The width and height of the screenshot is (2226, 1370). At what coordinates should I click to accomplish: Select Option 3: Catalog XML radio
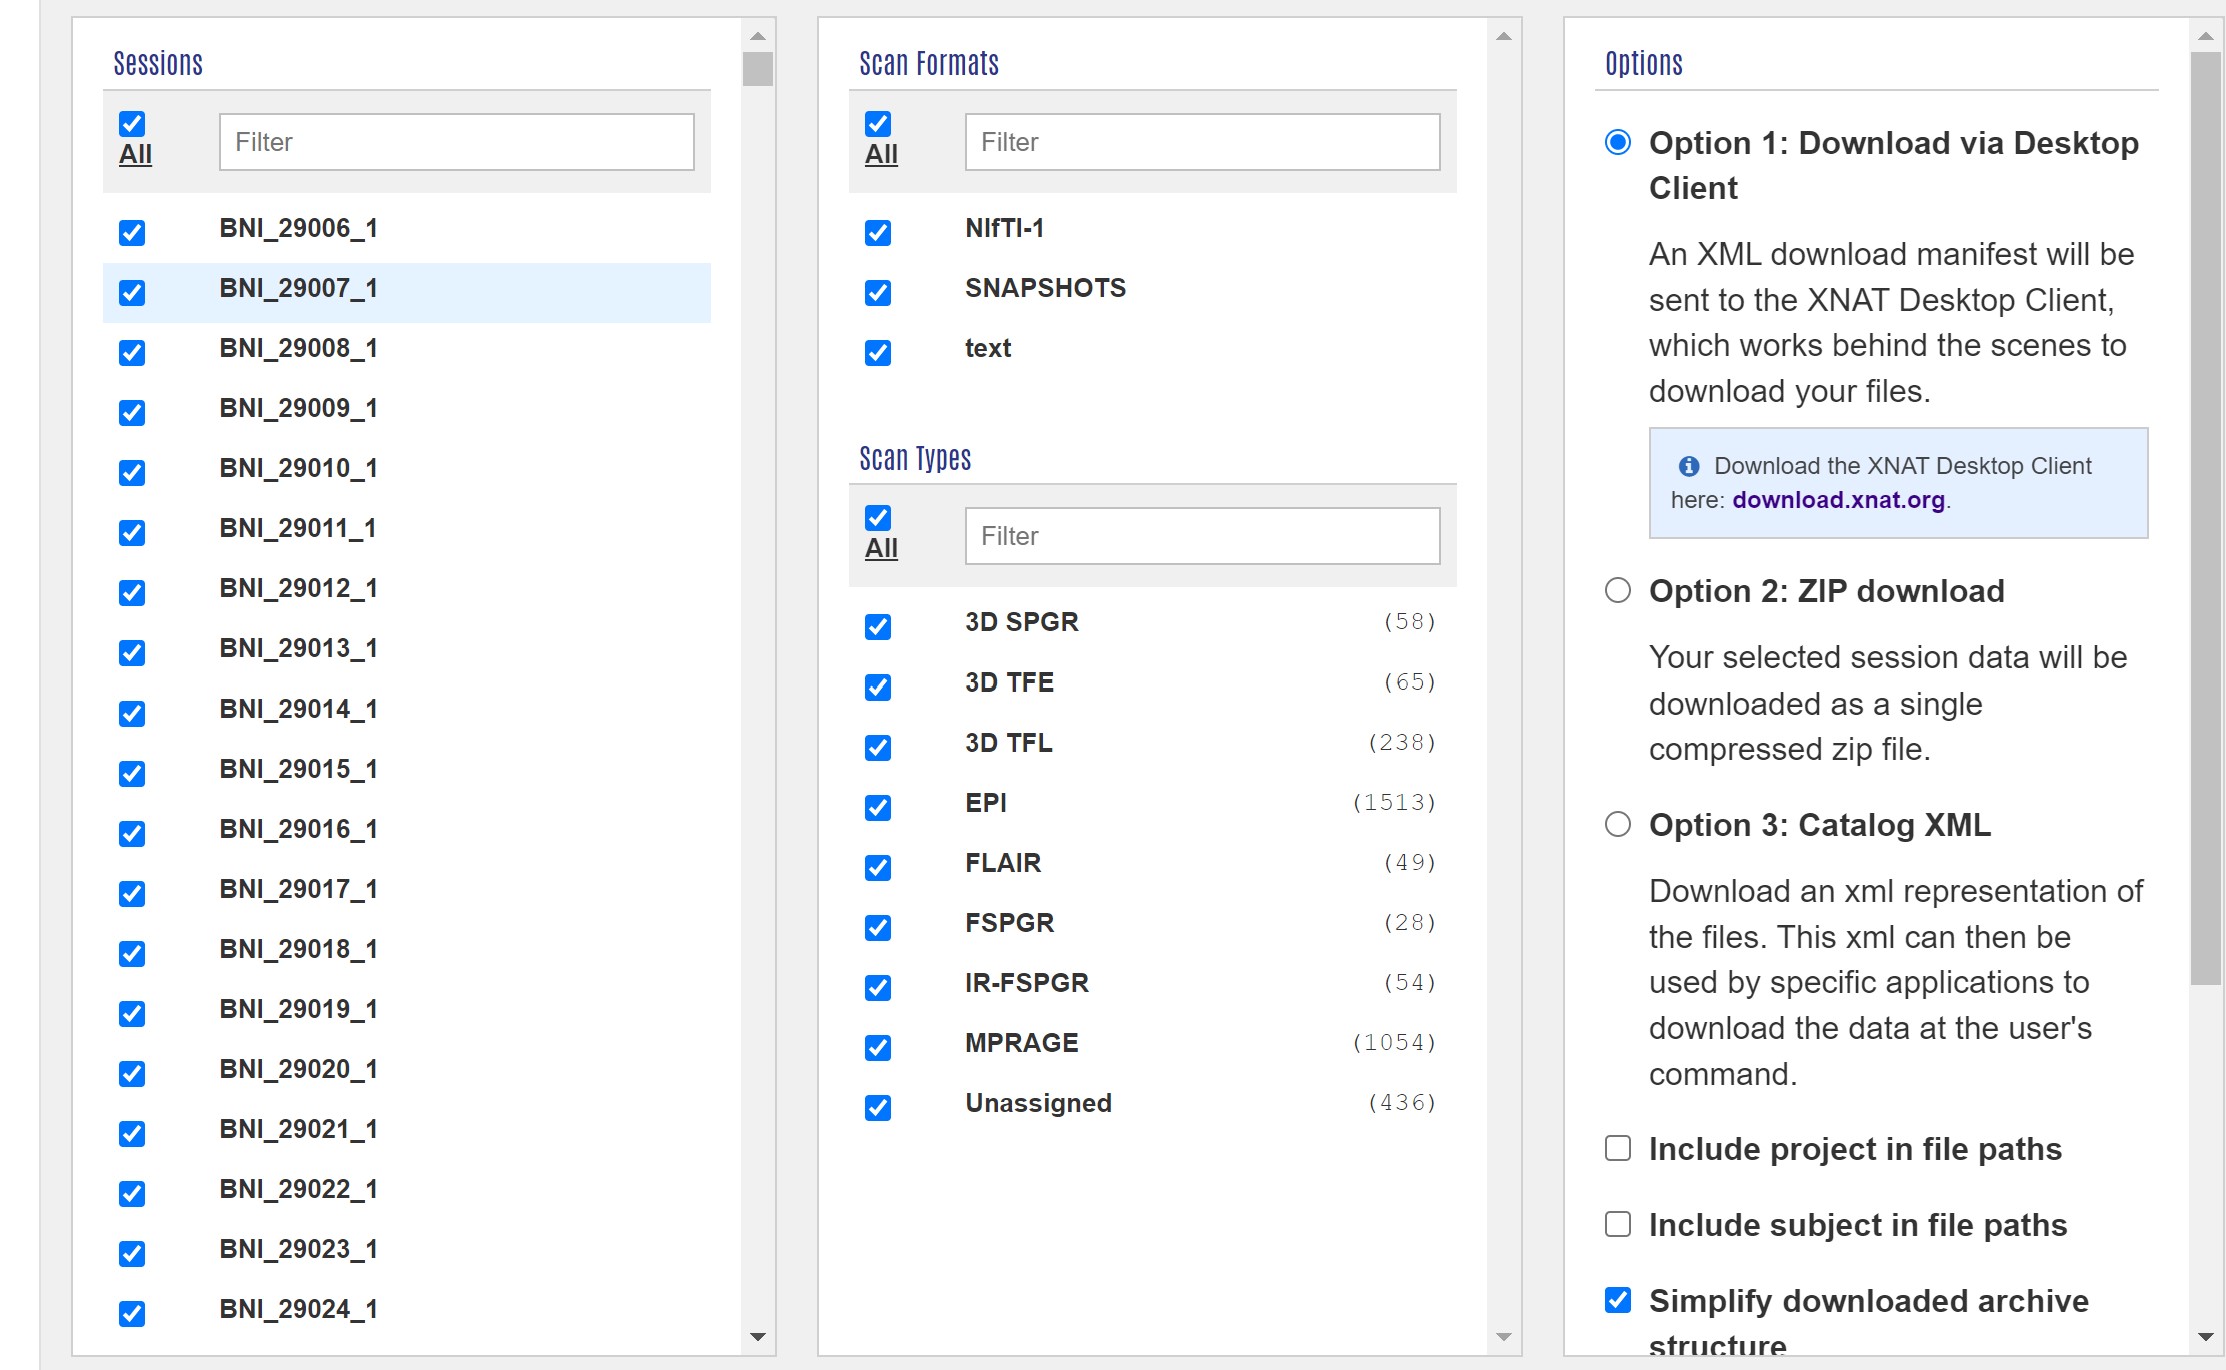click(1617, 824)
